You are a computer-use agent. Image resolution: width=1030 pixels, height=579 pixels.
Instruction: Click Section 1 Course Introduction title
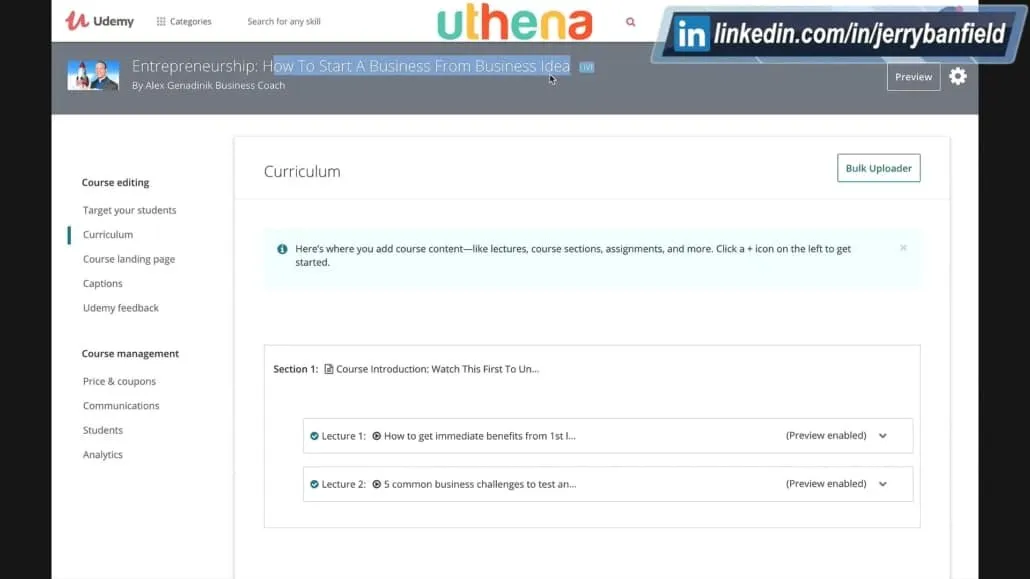pyautogui.click(x=437, y=369)
